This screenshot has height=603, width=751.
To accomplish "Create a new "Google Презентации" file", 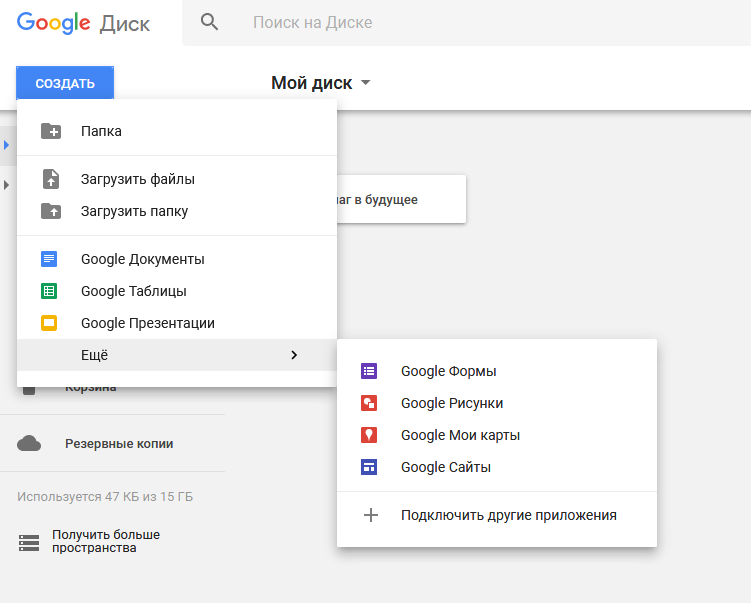I will [177, 323].
